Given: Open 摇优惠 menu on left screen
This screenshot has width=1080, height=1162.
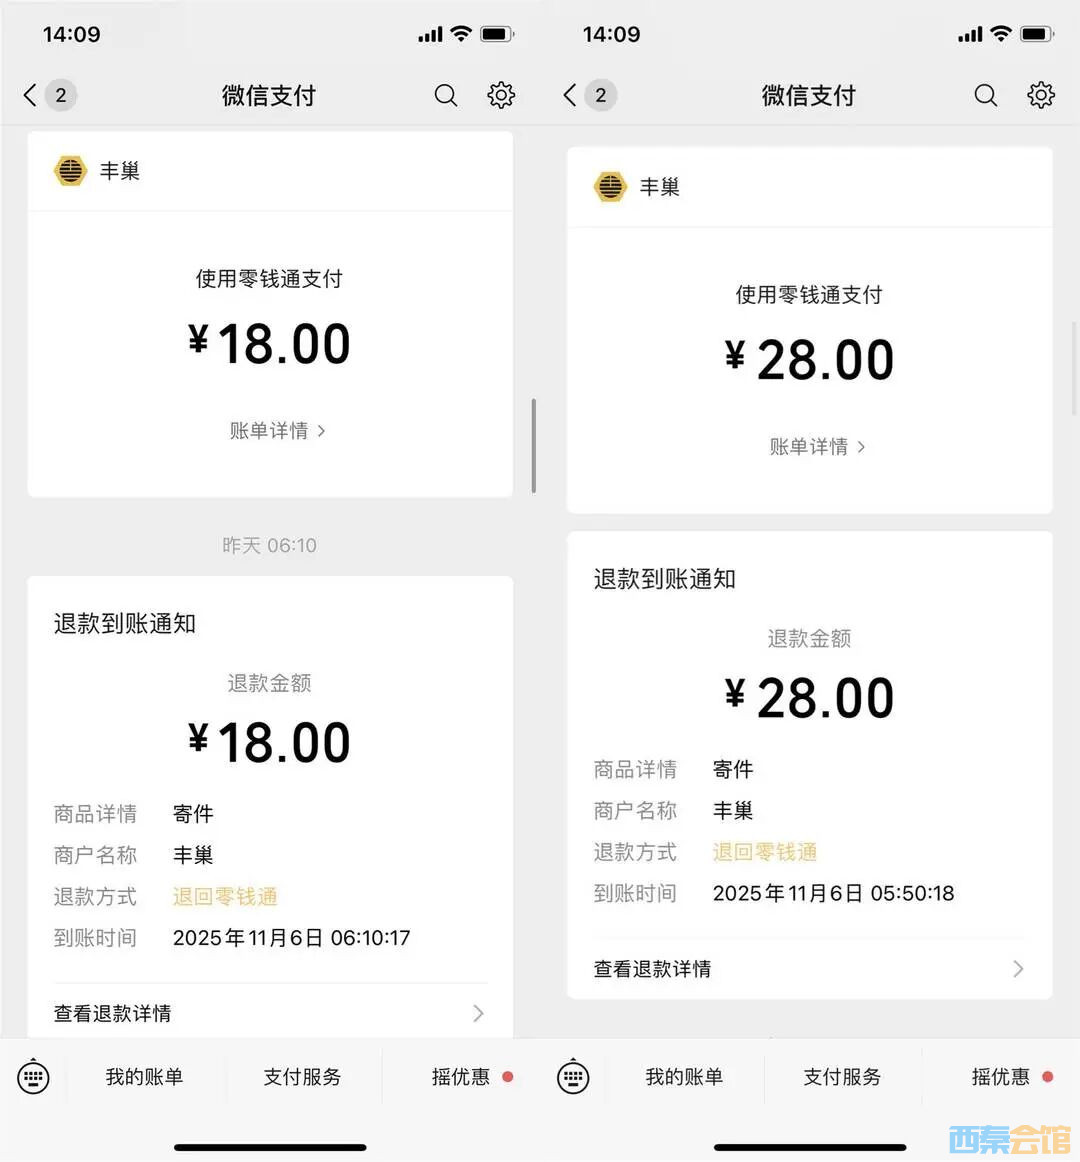Looking at the screenshot, I should pos(461,1077).
